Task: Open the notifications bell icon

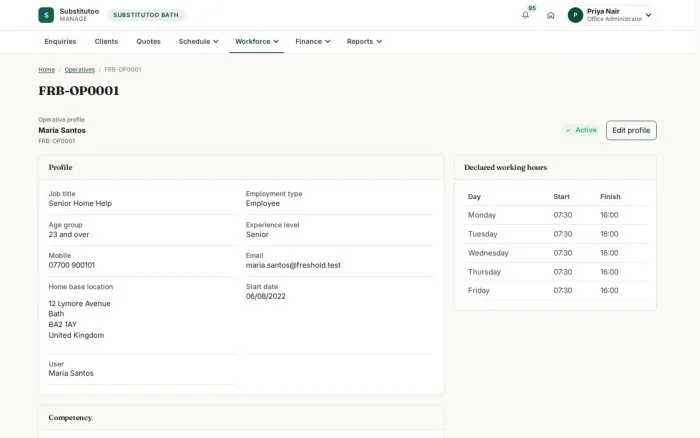Action: (525, 15)
